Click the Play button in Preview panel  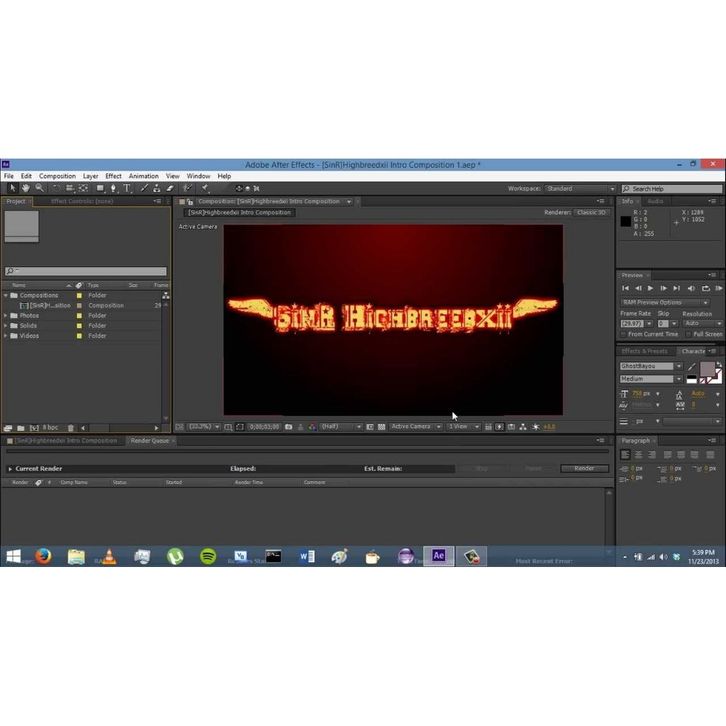(x=651, y=288)
